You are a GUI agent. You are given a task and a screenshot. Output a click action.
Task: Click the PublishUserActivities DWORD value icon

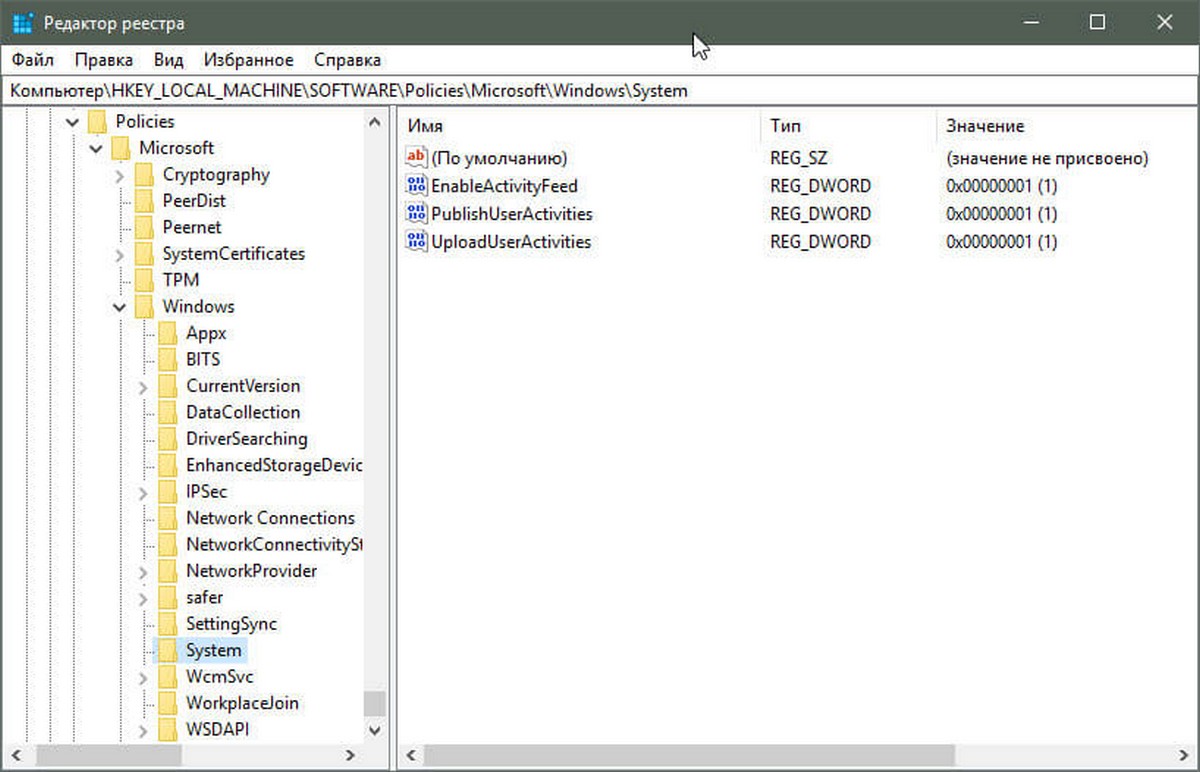(x=416, y=214)
